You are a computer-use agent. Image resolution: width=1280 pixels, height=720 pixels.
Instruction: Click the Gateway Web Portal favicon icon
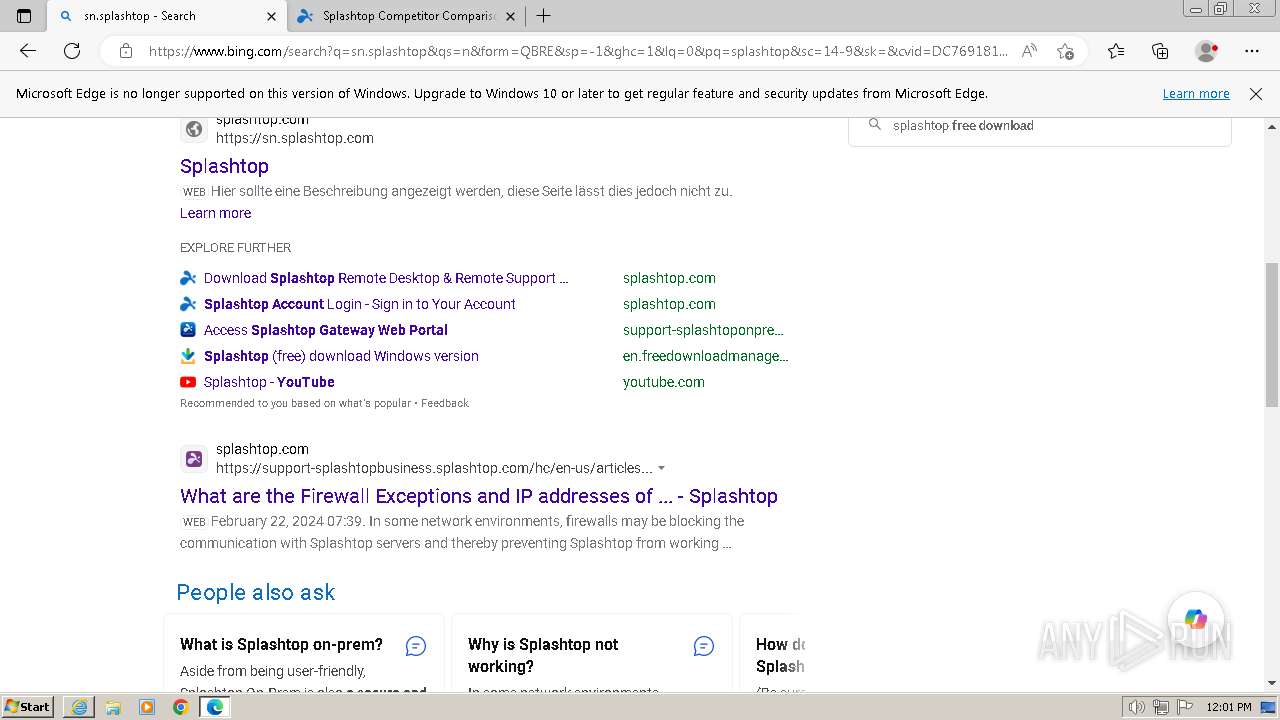188,330
